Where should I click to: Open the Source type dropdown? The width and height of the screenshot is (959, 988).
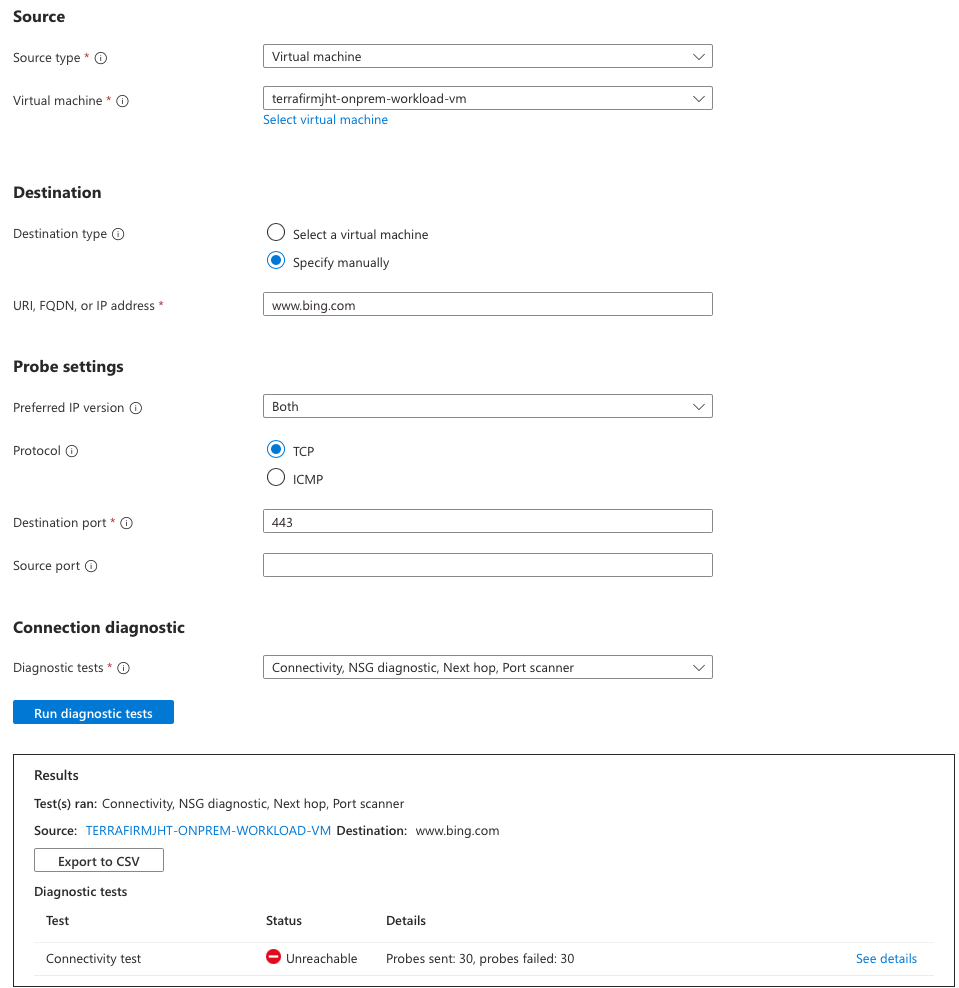click(x=487, y=57)
